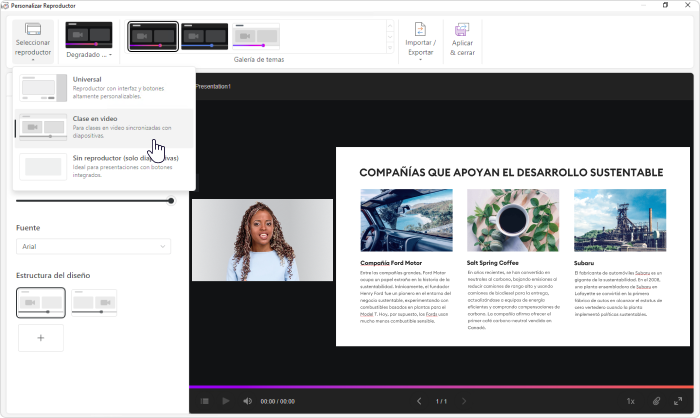Expand the theme gallery list
This screenshot has width=700, height=418.
pyautogui.click(x=390, y=47)
